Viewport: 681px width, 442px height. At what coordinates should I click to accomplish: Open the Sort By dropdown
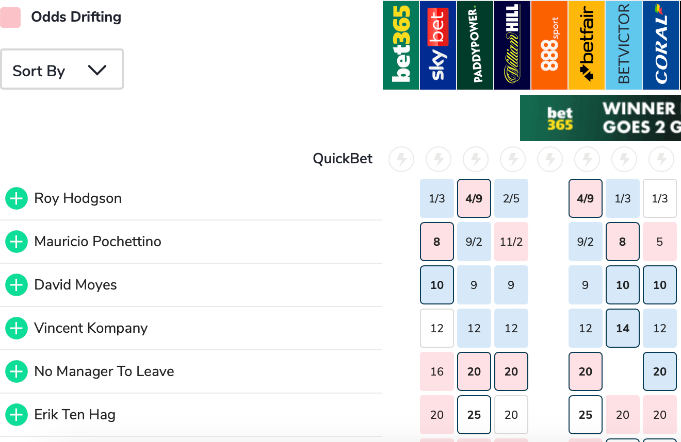tap(62, 70)
